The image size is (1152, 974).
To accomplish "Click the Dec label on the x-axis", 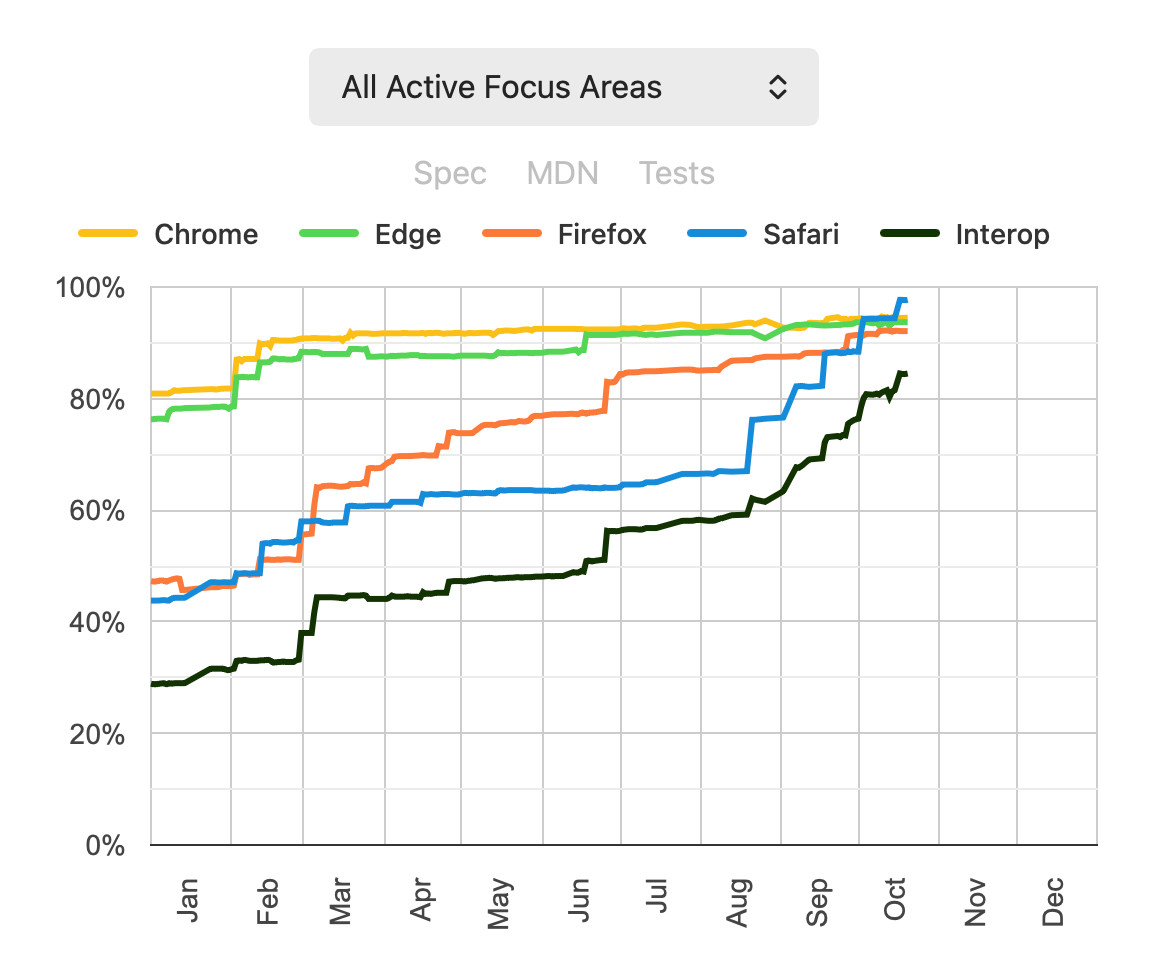I will pyautogui.click(x=1052, y=901).
